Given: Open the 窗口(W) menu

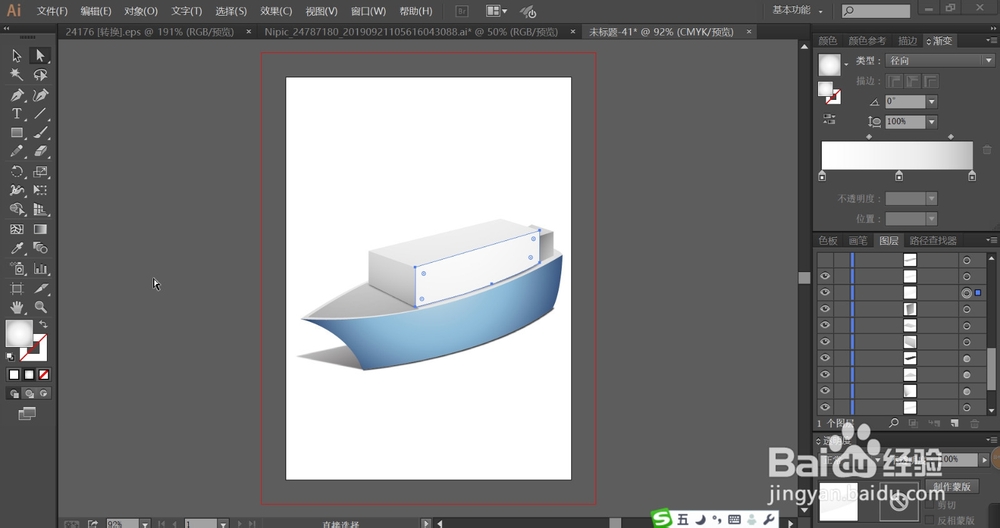Looking at the screenshot, I should click(x=368, y=11).
